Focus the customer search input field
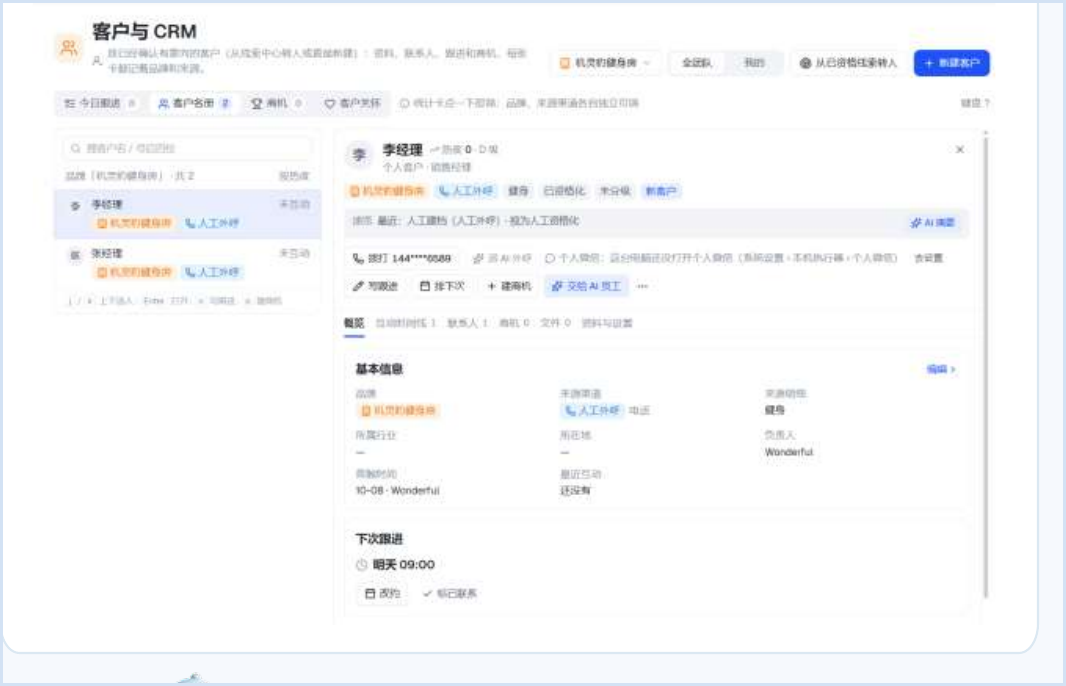 tap(188, 148)
